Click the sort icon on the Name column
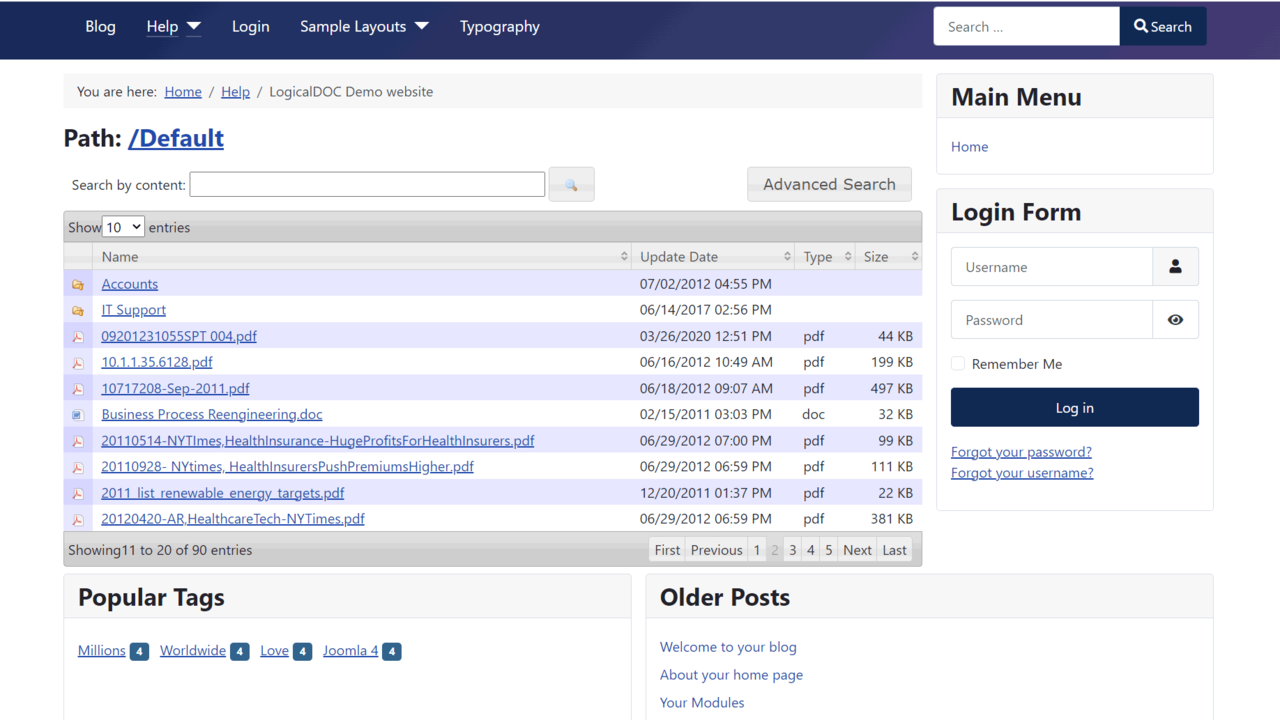 coord(625,256)
